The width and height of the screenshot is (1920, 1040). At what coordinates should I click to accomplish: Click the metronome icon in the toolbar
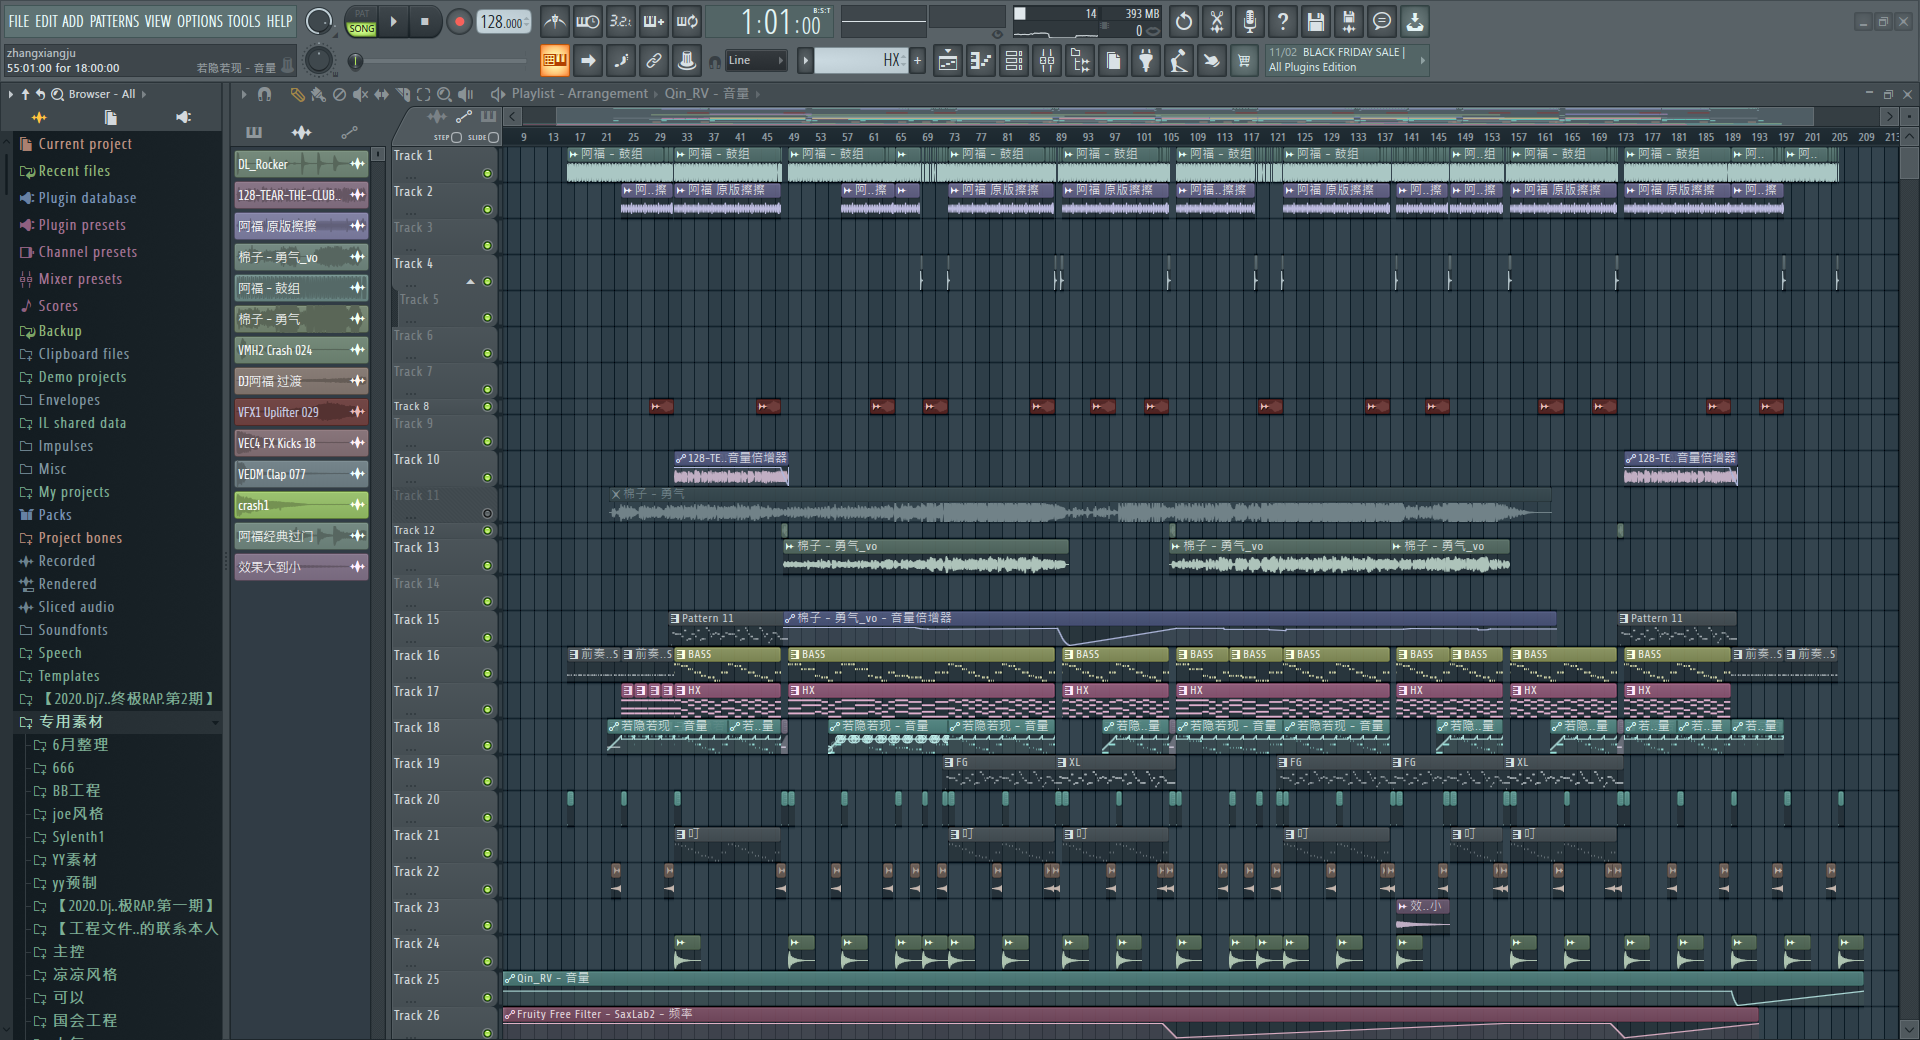[x=555, y=21]
